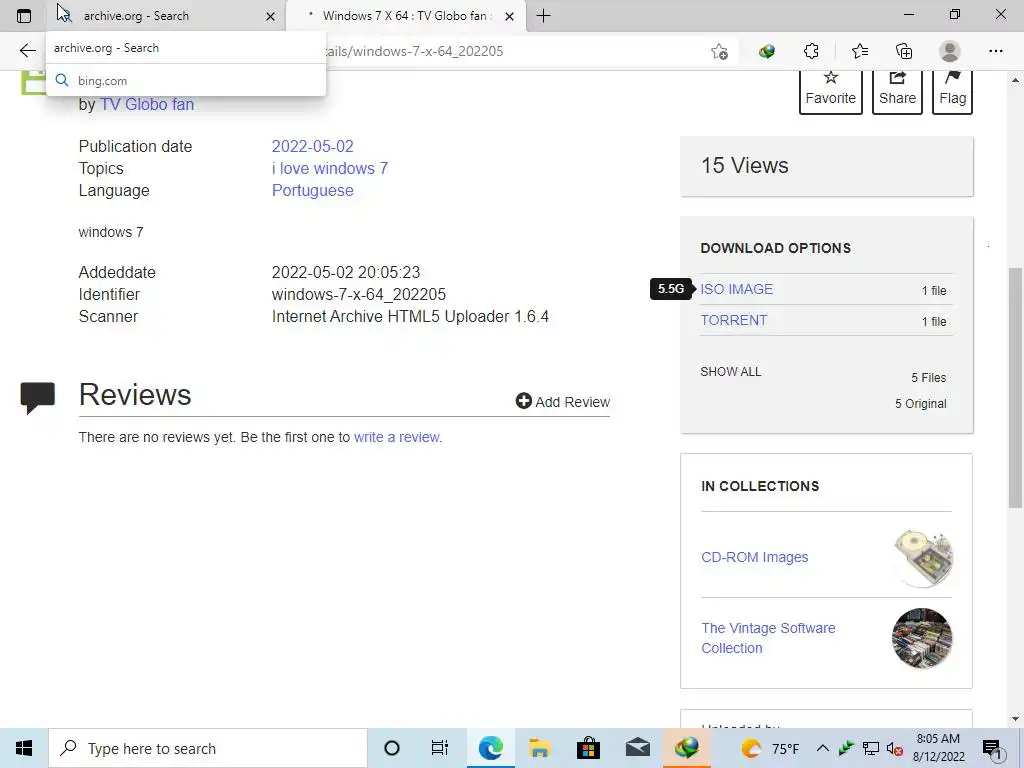Click the Flag button
This screenshot has width=1024, height=768.
pos(952,91)
